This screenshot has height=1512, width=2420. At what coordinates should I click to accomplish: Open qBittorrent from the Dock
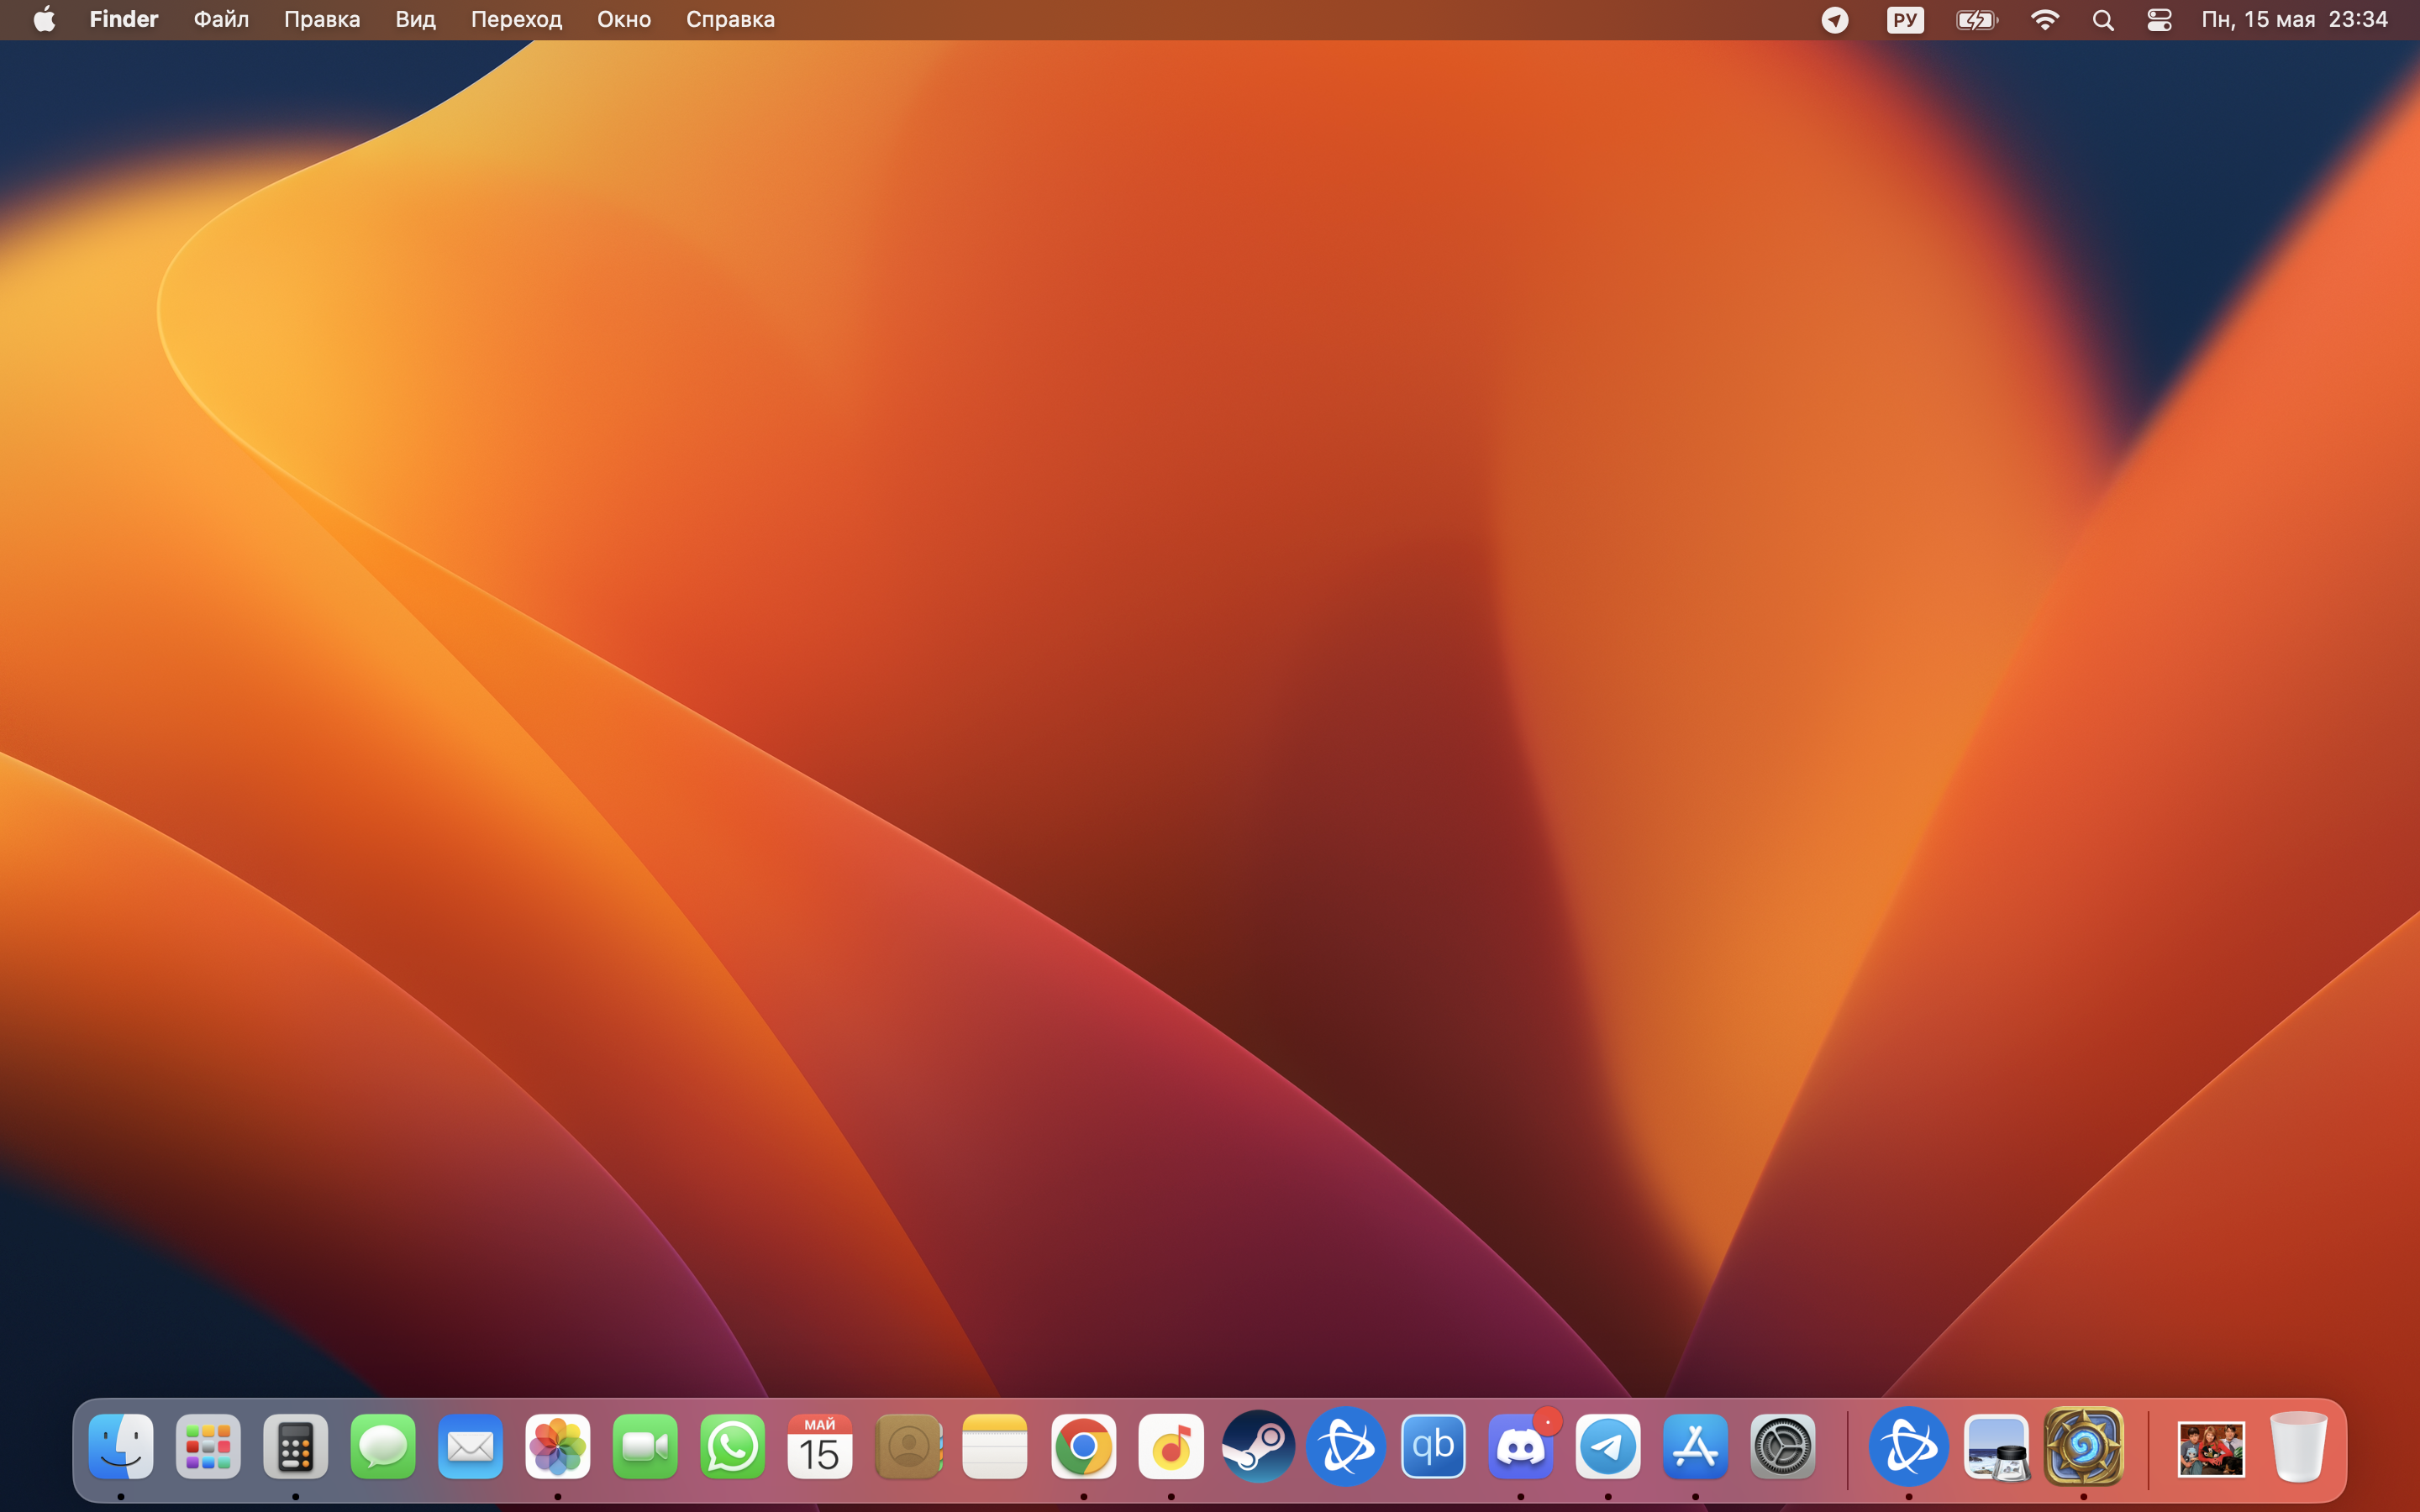tap(1433, 1446)
